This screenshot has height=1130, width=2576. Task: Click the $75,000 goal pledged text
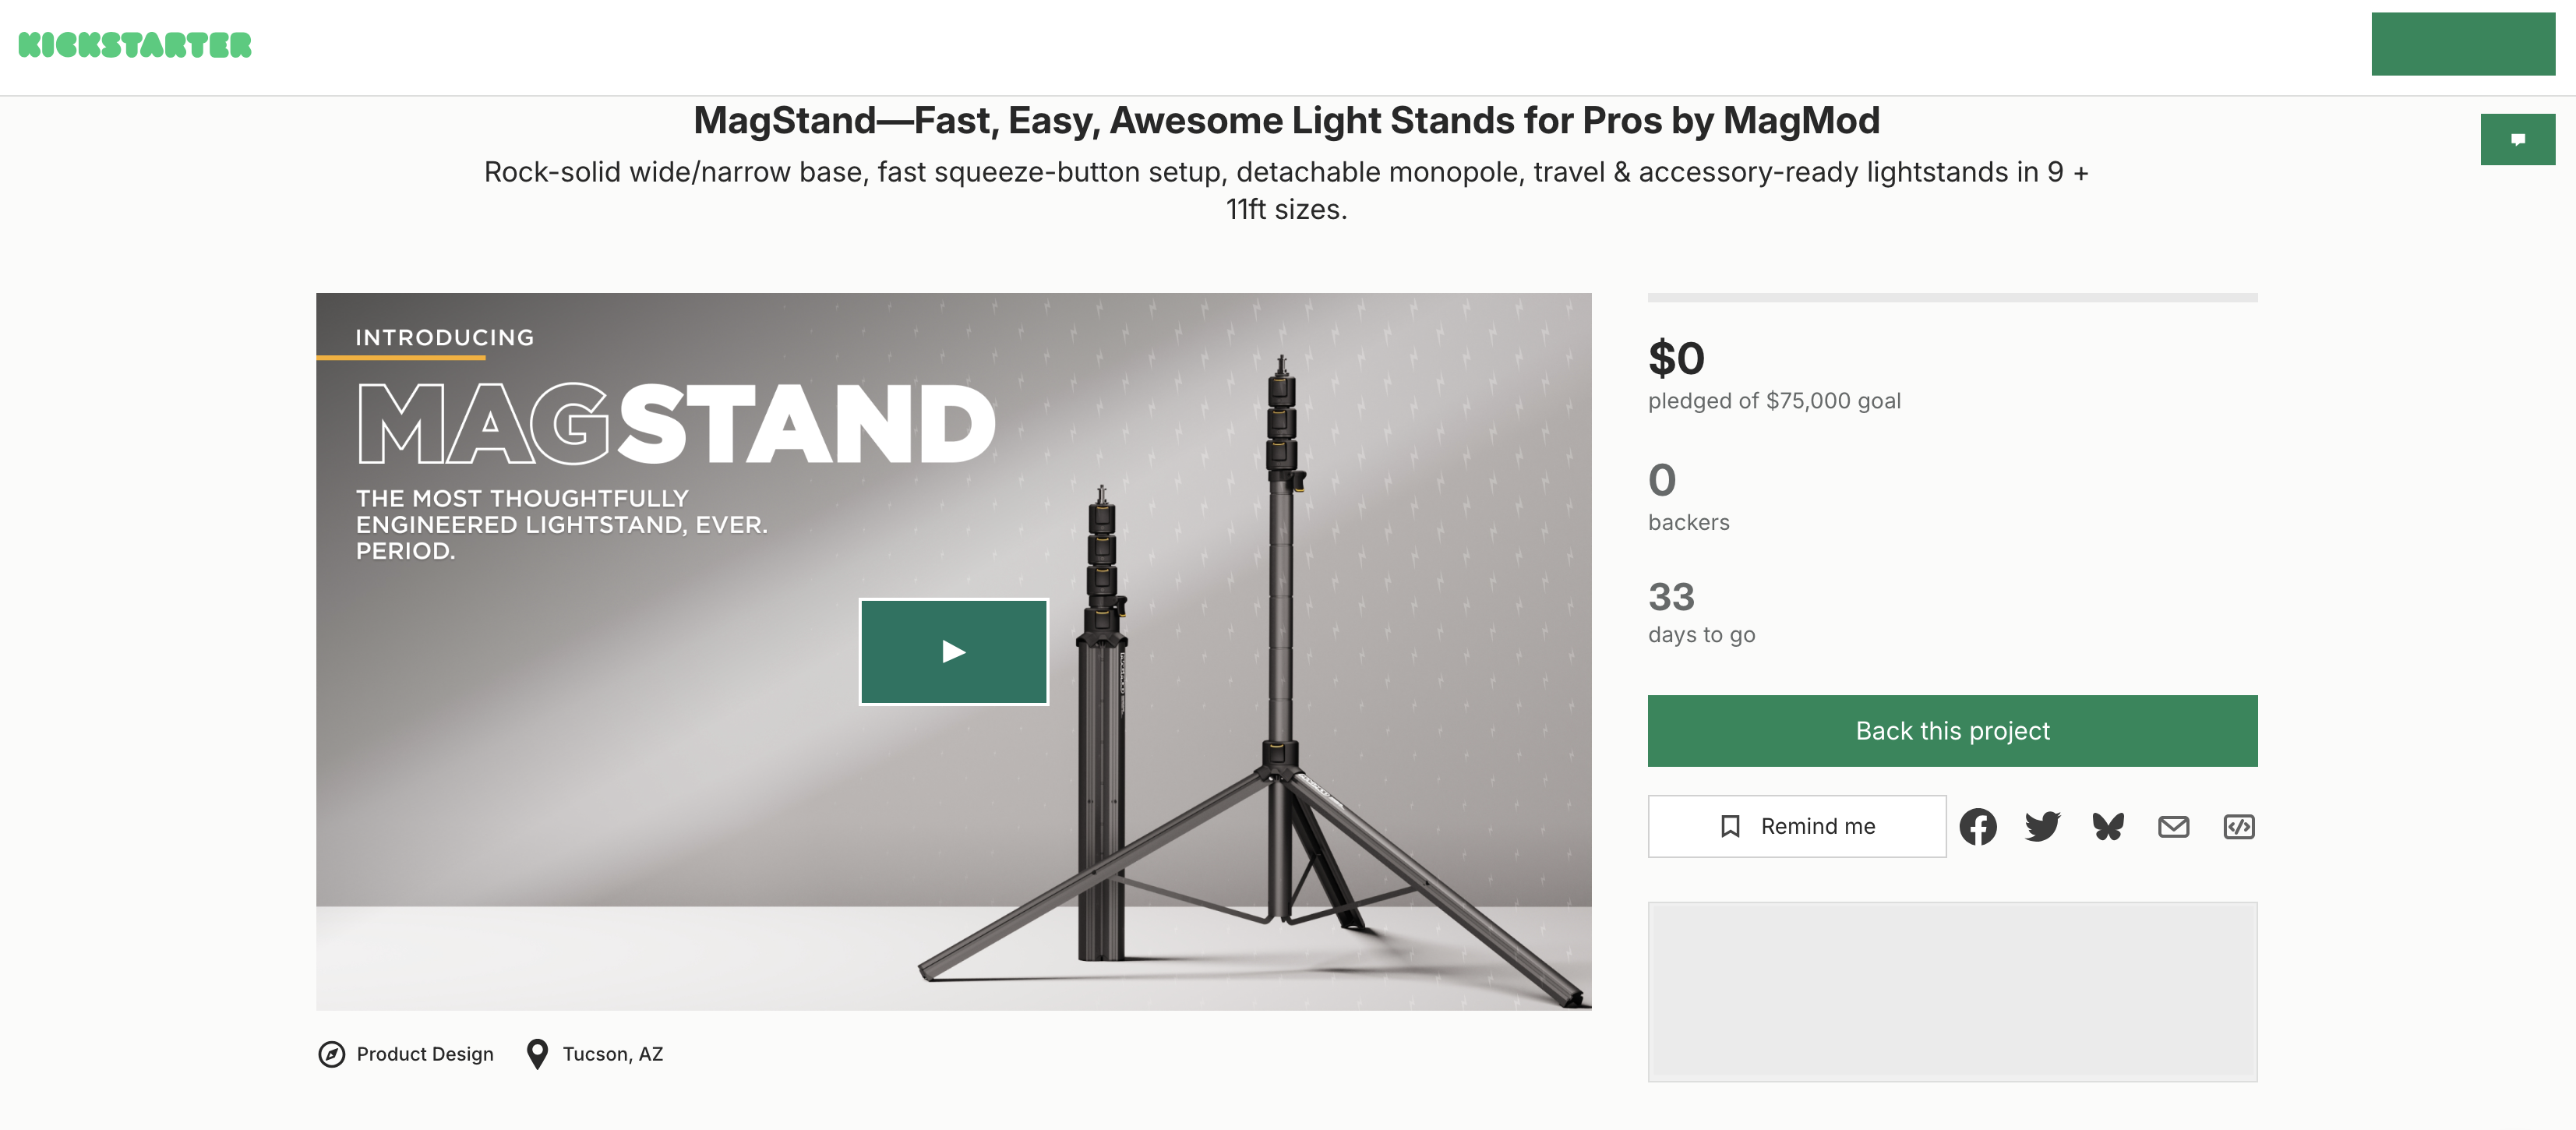click(1774, 401)
